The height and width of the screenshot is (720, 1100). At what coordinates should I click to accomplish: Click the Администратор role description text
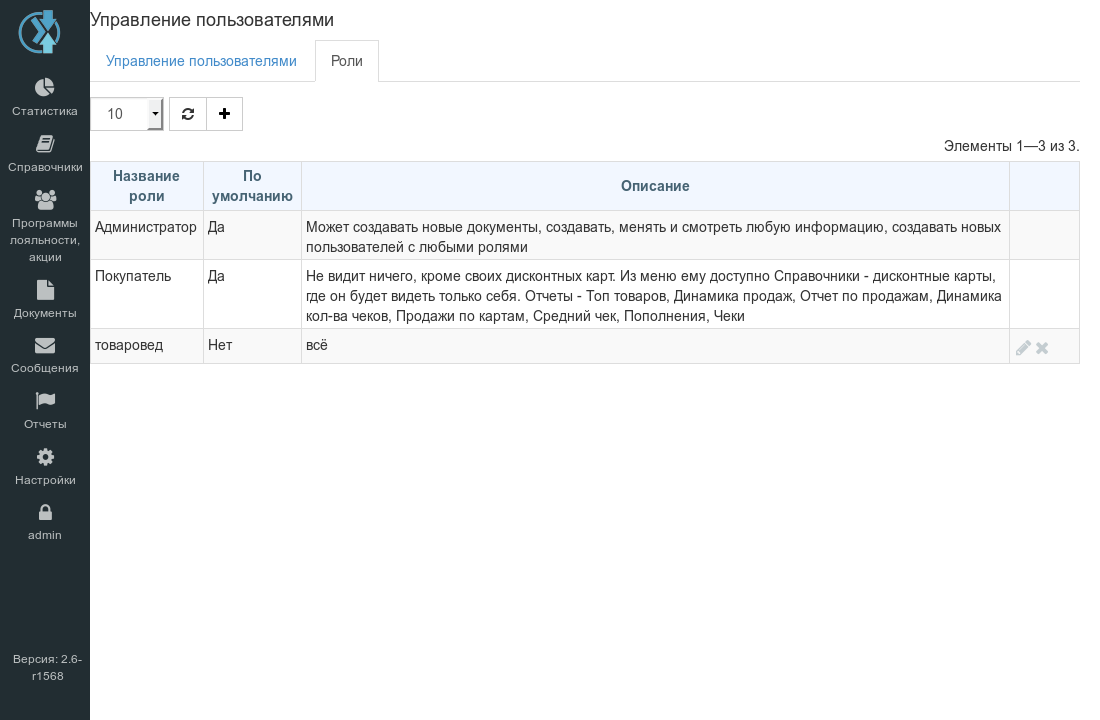(653, 237)
